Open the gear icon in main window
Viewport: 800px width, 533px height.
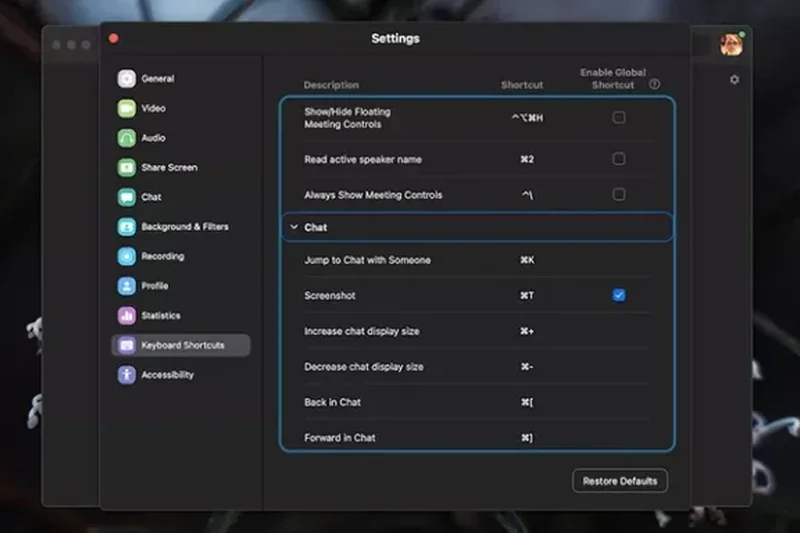click(x=734, y=80)
